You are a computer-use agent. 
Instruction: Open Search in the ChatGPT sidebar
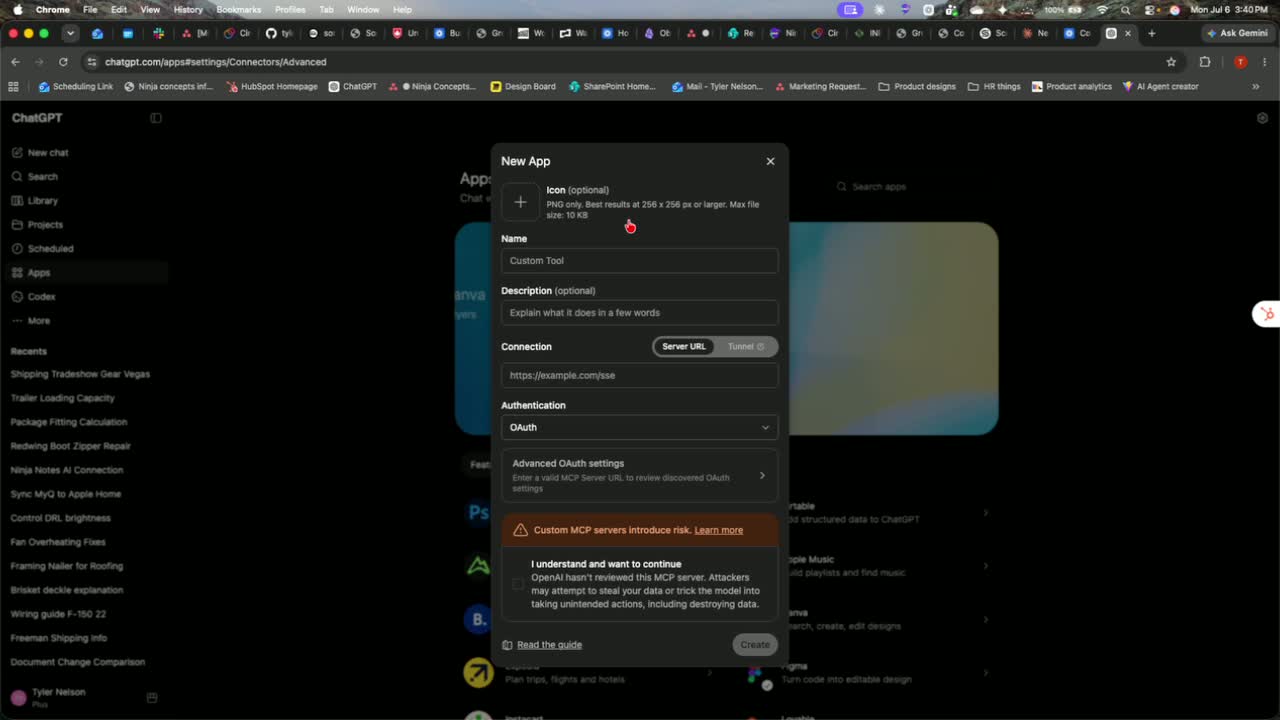click(x=43, y=177)
